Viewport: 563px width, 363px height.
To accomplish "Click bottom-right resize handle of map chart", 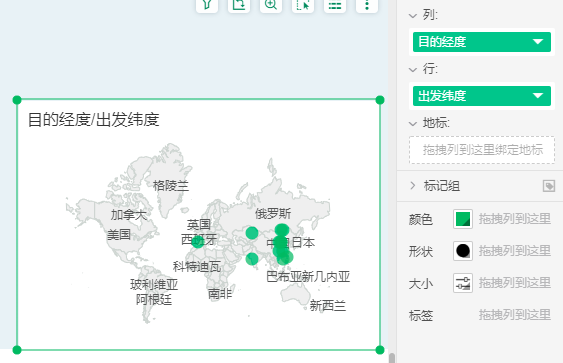I will coord(380,350).
